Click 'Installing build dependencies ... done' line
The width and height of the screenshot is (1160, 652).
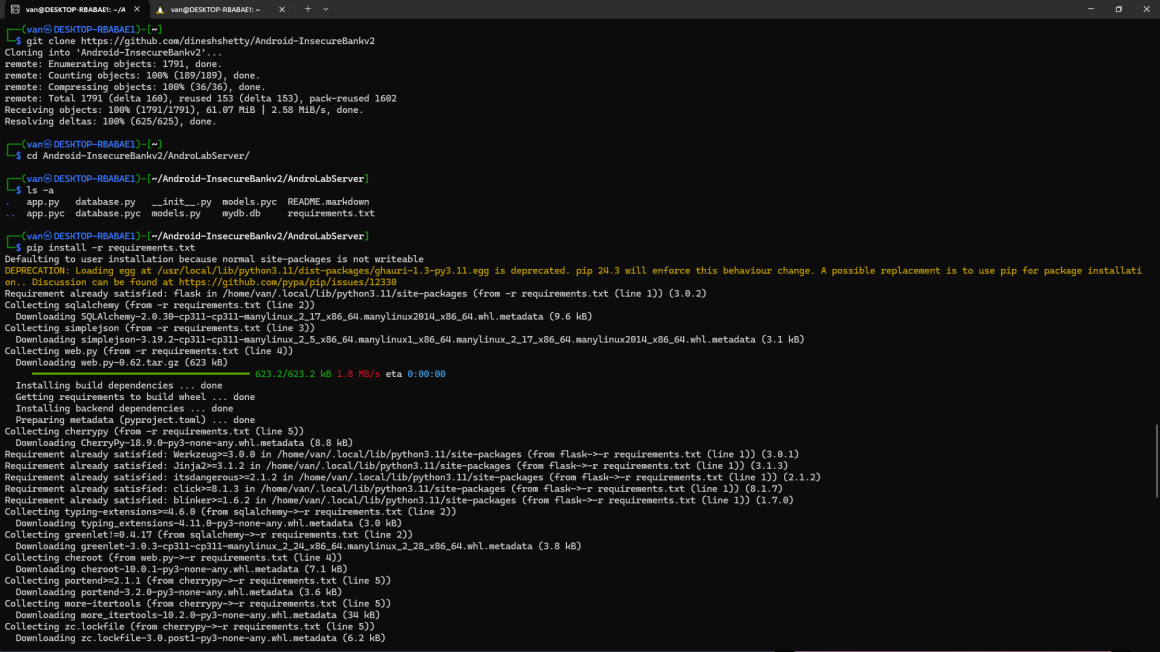[x=119, y=386]
